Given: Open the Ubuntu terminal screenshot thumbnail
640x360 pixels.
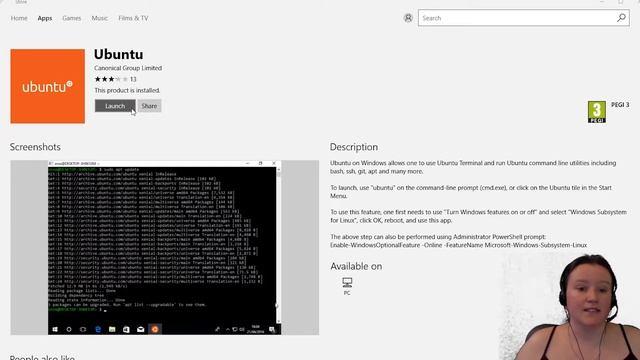Looking at the screenshot, I should pos(164,247).
